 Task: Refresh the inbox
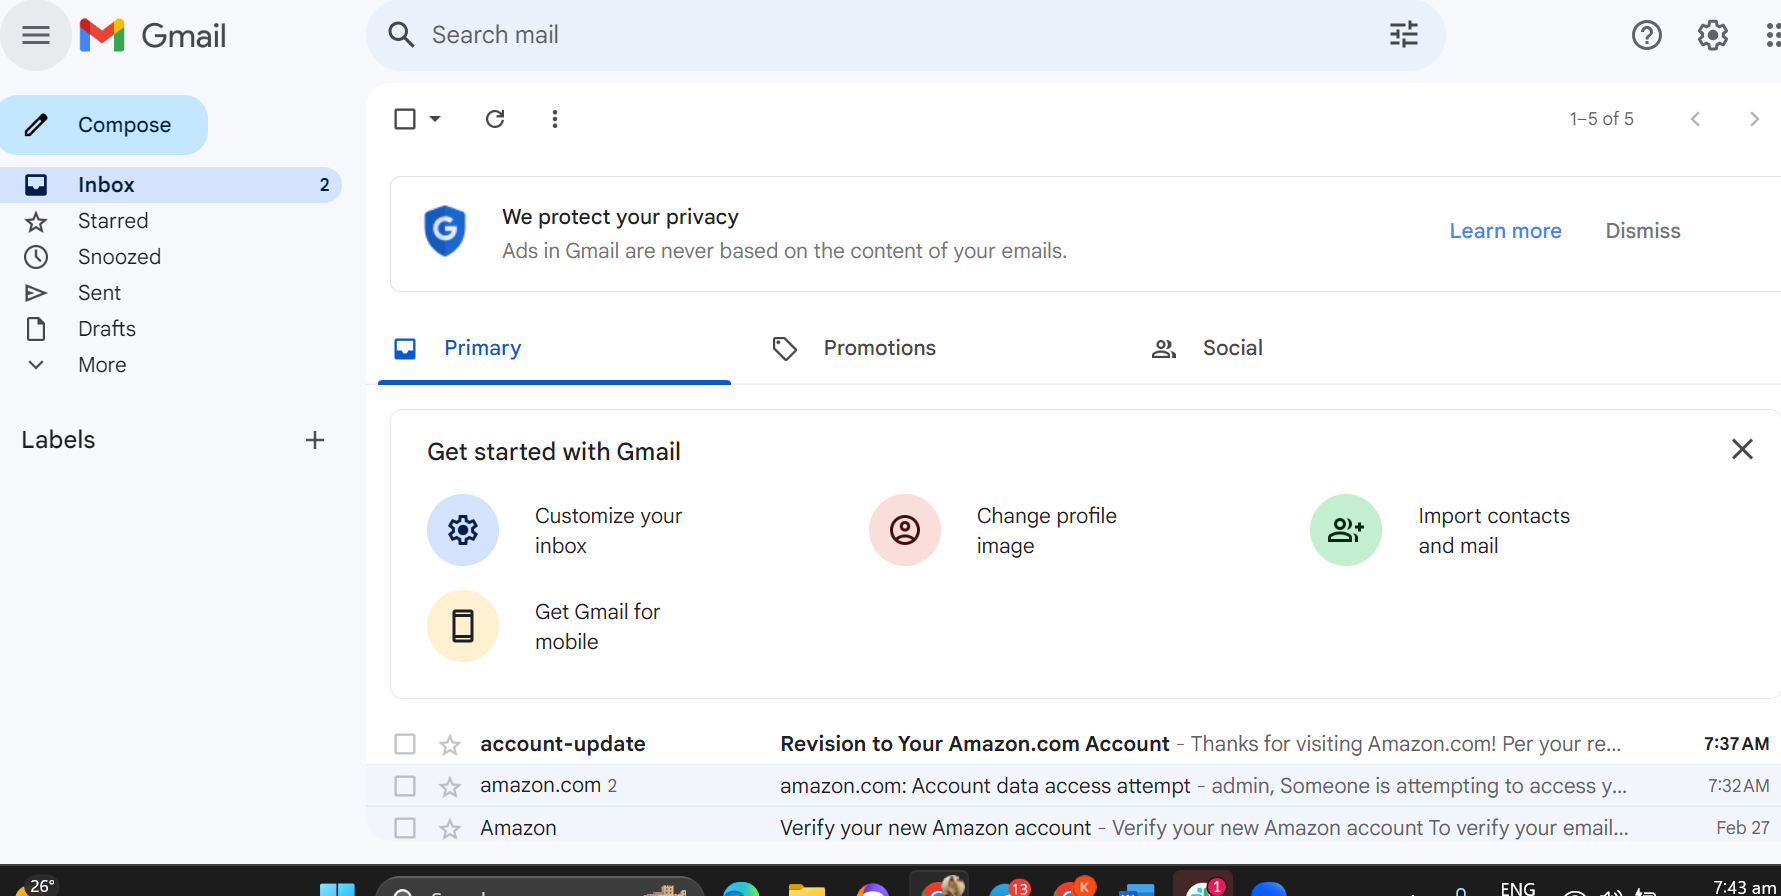click(495, 119)
